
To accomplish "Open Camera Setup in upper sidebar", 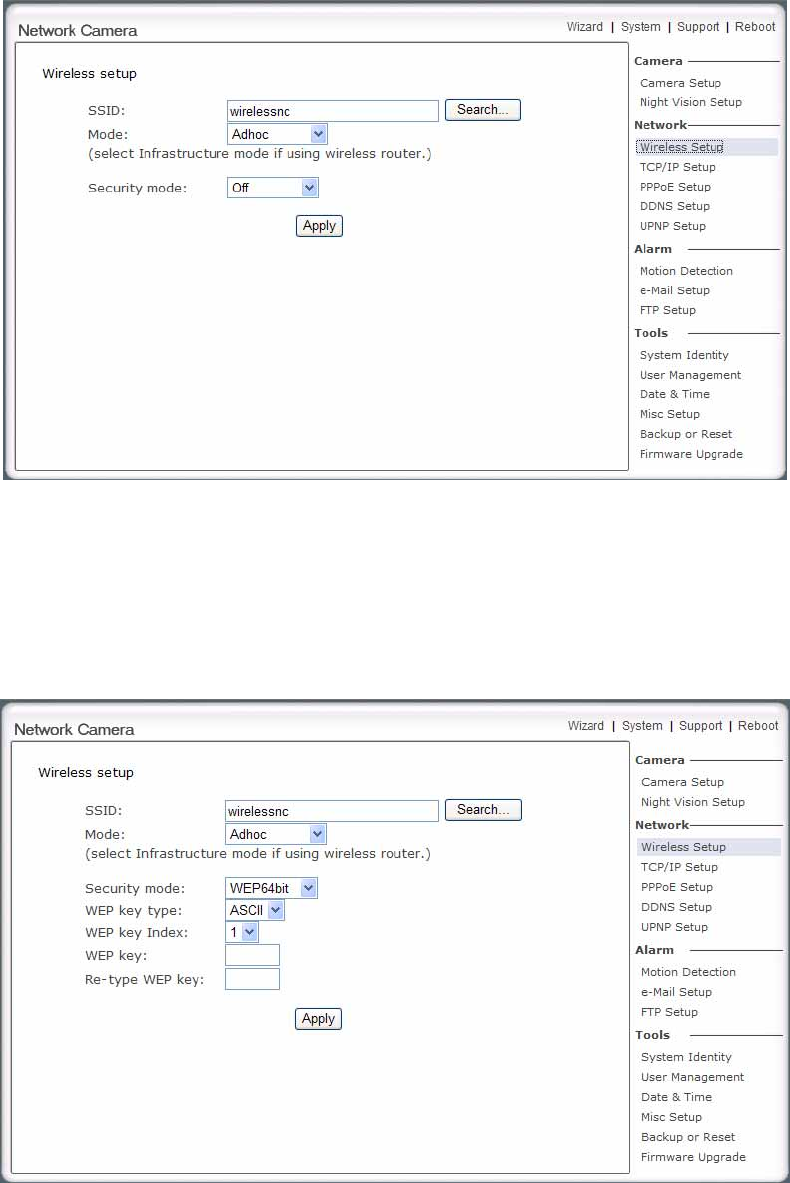I will tap(681, 83).
